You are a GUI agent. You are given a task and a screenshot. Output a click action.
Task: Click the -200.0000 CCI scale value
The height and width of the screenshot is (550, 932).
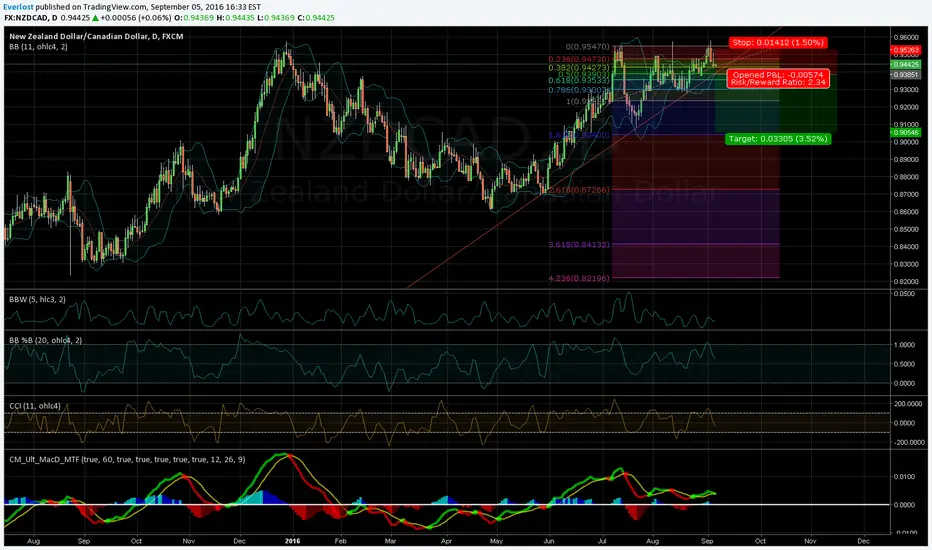pyautogui.click(x=907, y=442)
